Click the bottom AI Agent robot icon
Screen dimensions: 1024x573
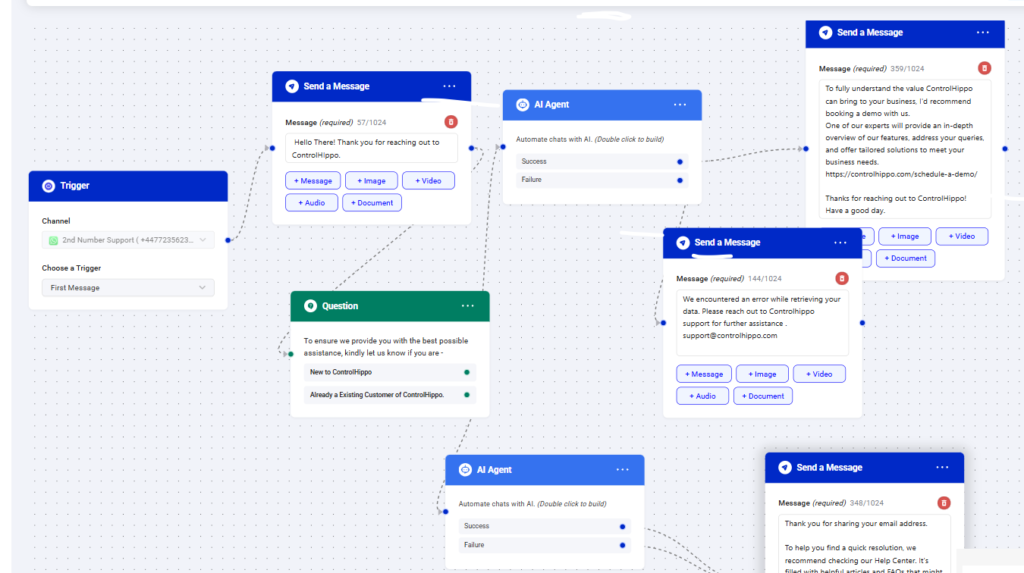(x=465, y=470)
